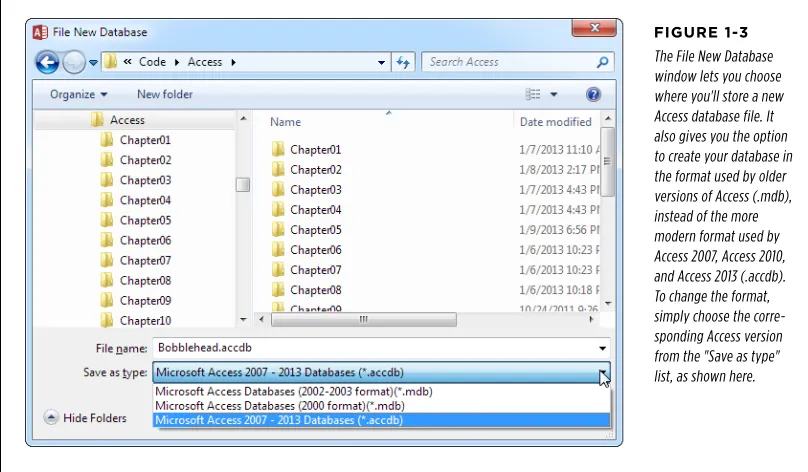Image resolution: width=808 pixels, height=472 pixels.
Task: Click horizontal scrollbar left arrow
Action: tap(262, 319)
